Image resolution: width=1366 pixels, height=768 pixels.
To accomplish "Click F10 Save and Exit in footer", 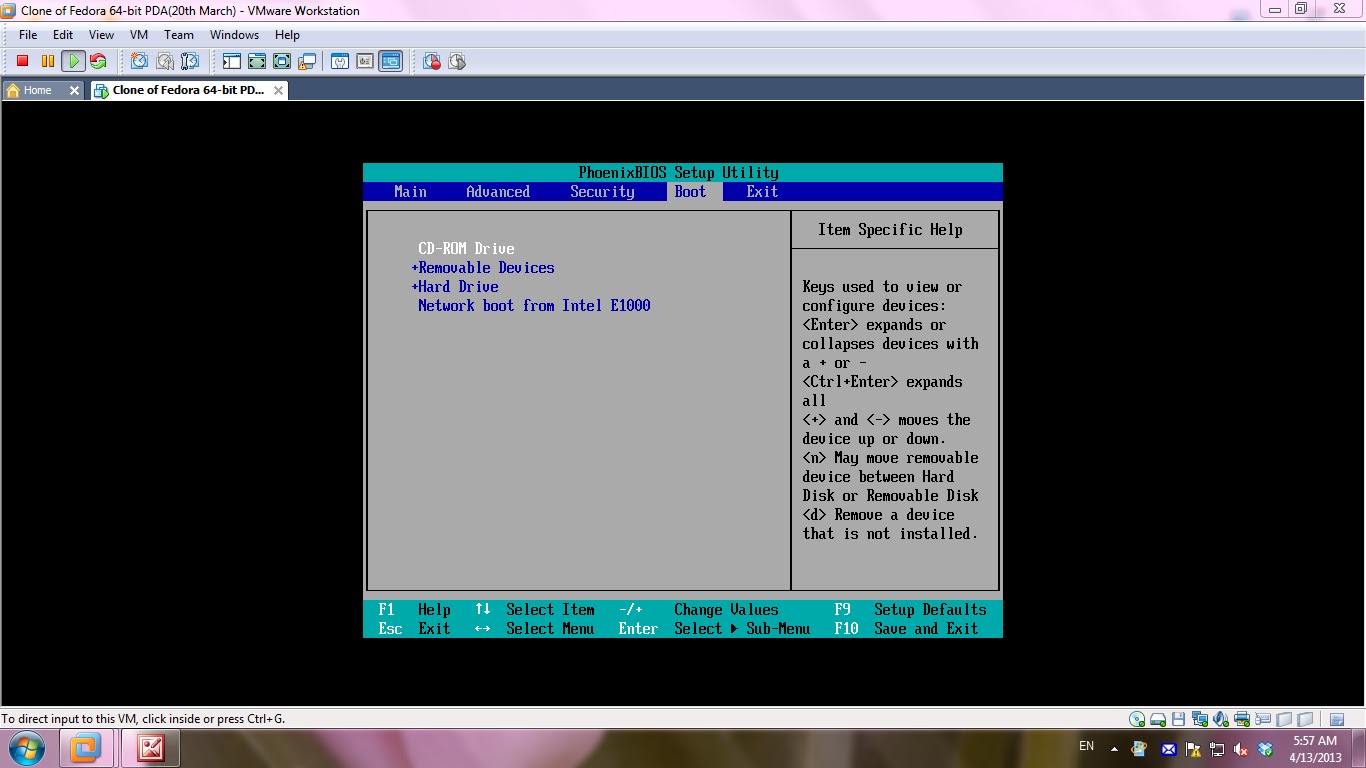I will [906, 629].
